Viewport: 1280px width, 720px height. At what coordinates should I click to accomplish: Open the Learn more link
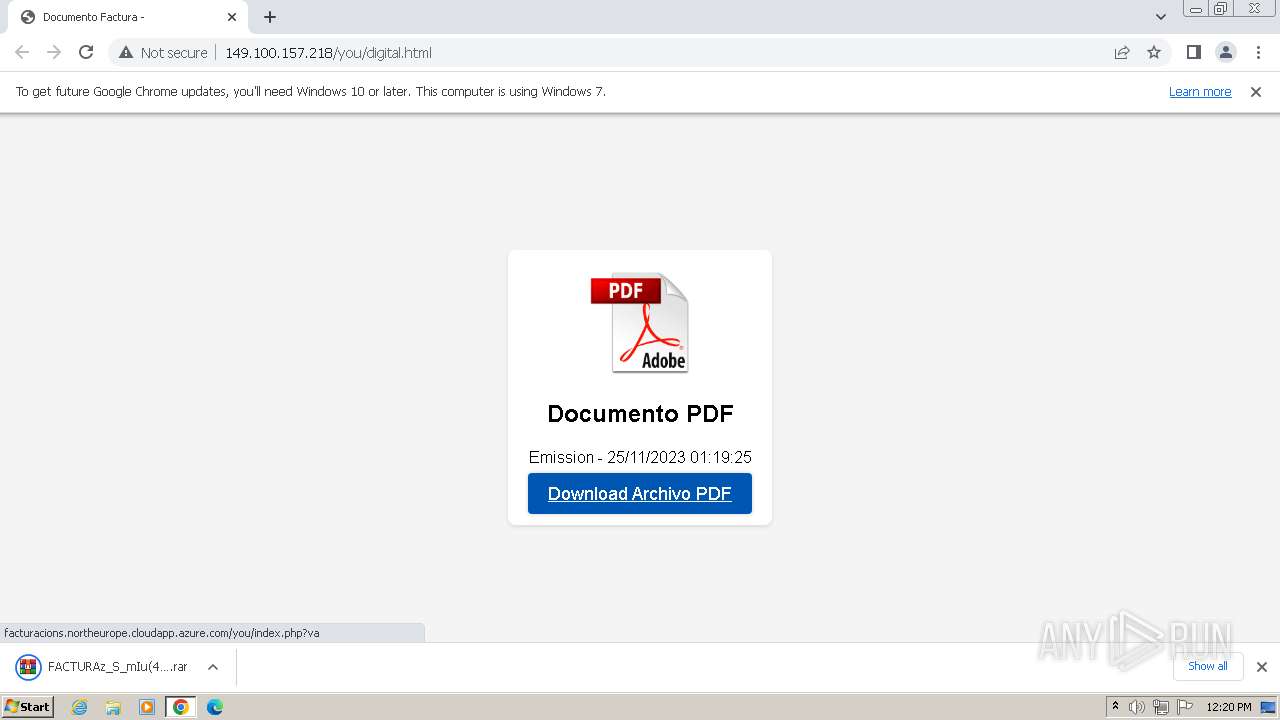[1200, 92]
